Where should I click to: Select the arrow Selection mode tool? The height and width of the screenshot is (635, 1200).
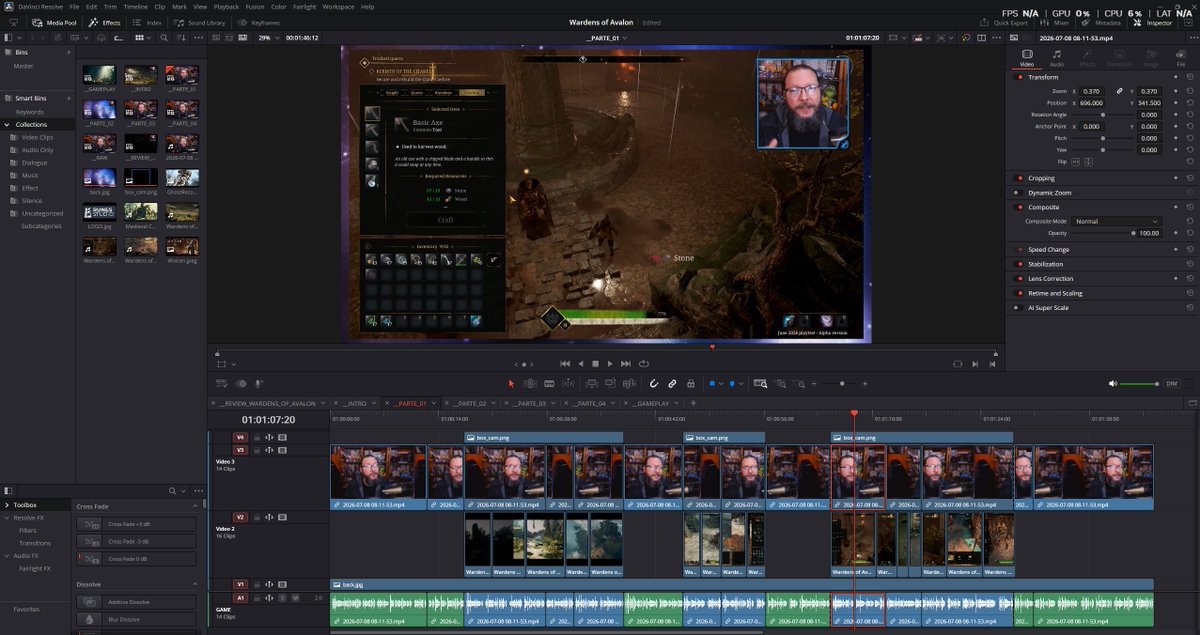[511, 384]
